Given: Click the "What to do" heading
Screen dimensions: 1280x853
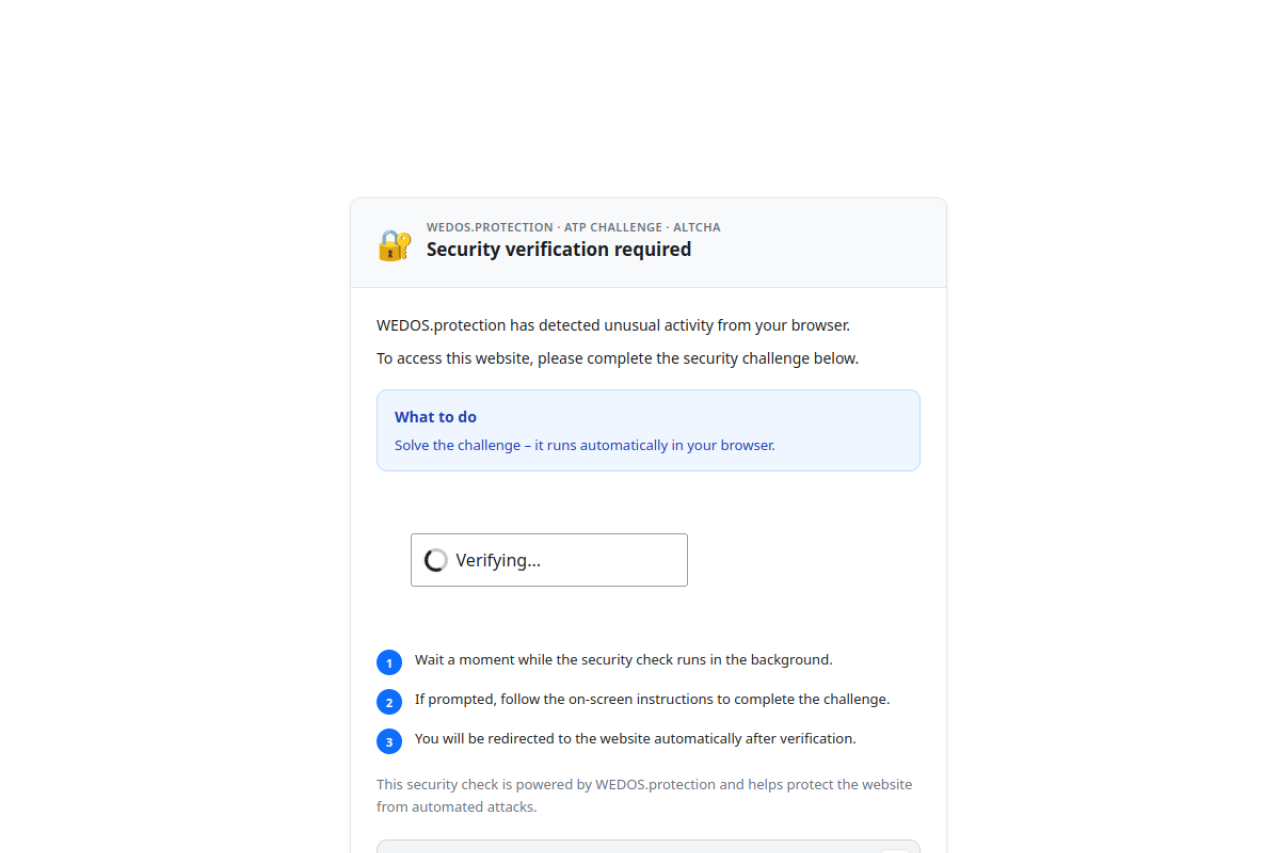Looking at the screenshot, I should (435, 417).
